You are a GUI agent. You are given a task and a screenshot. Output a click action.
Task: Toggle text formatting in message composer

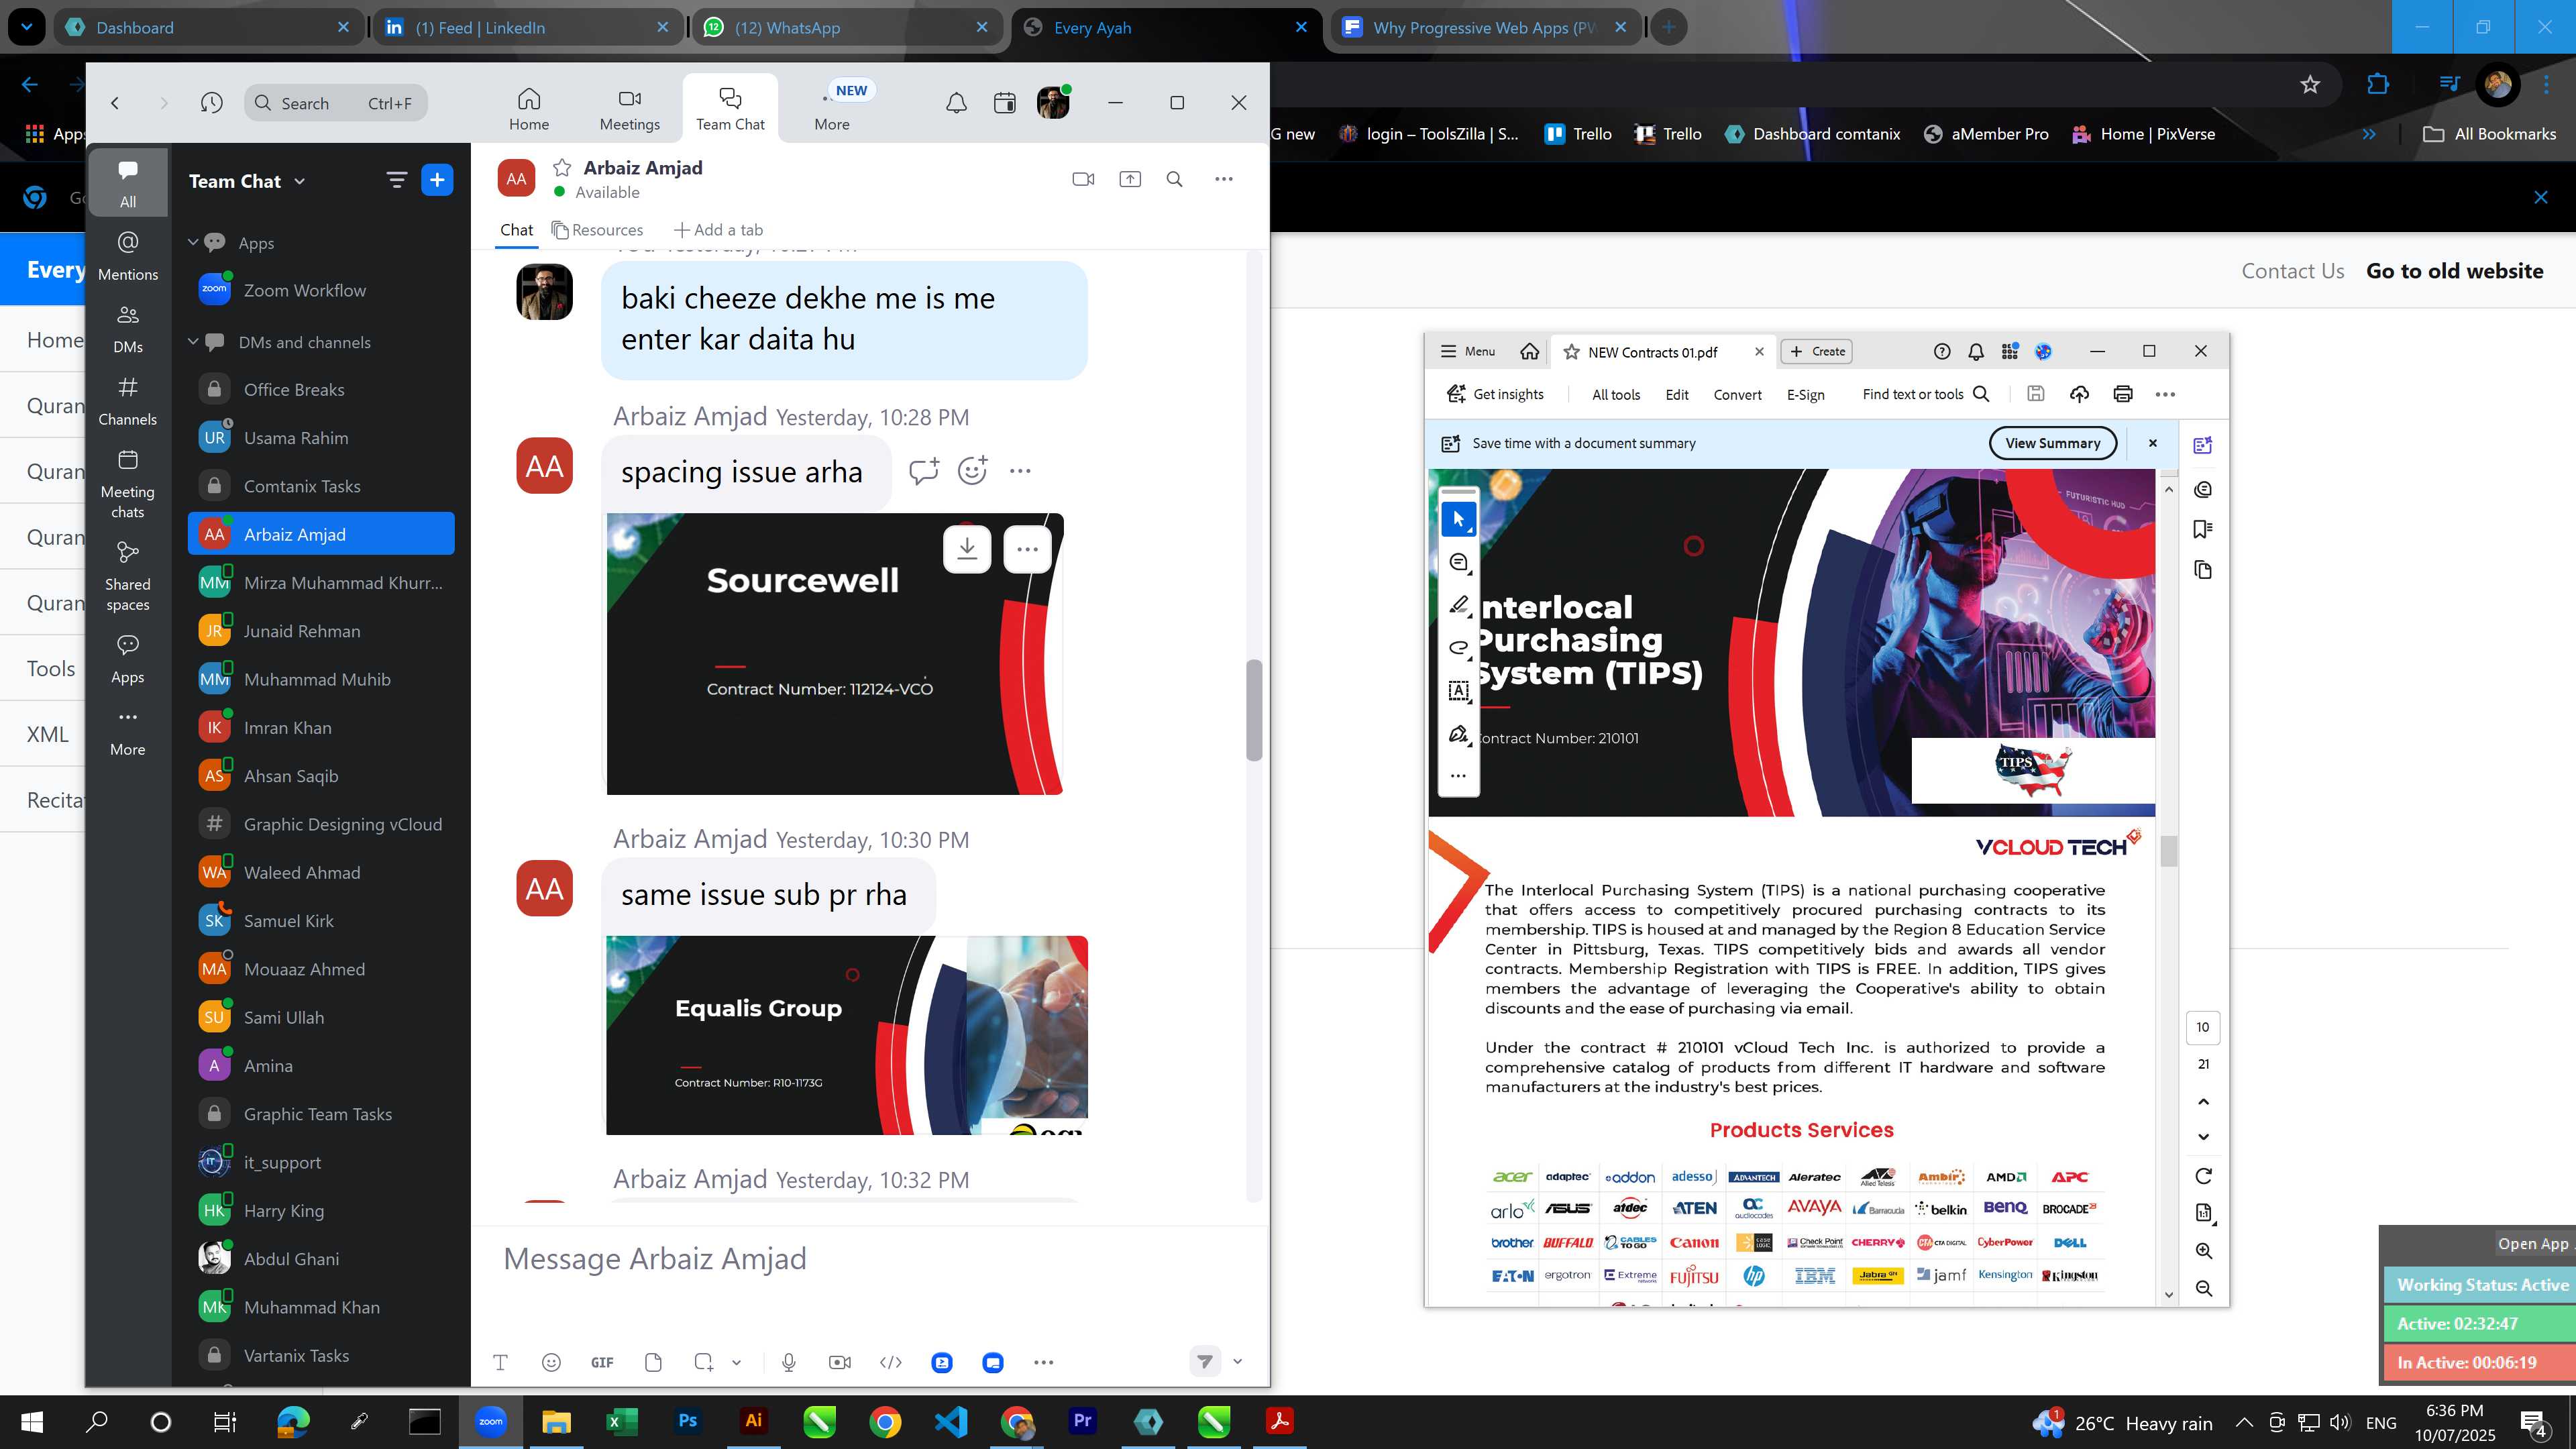501,1362
